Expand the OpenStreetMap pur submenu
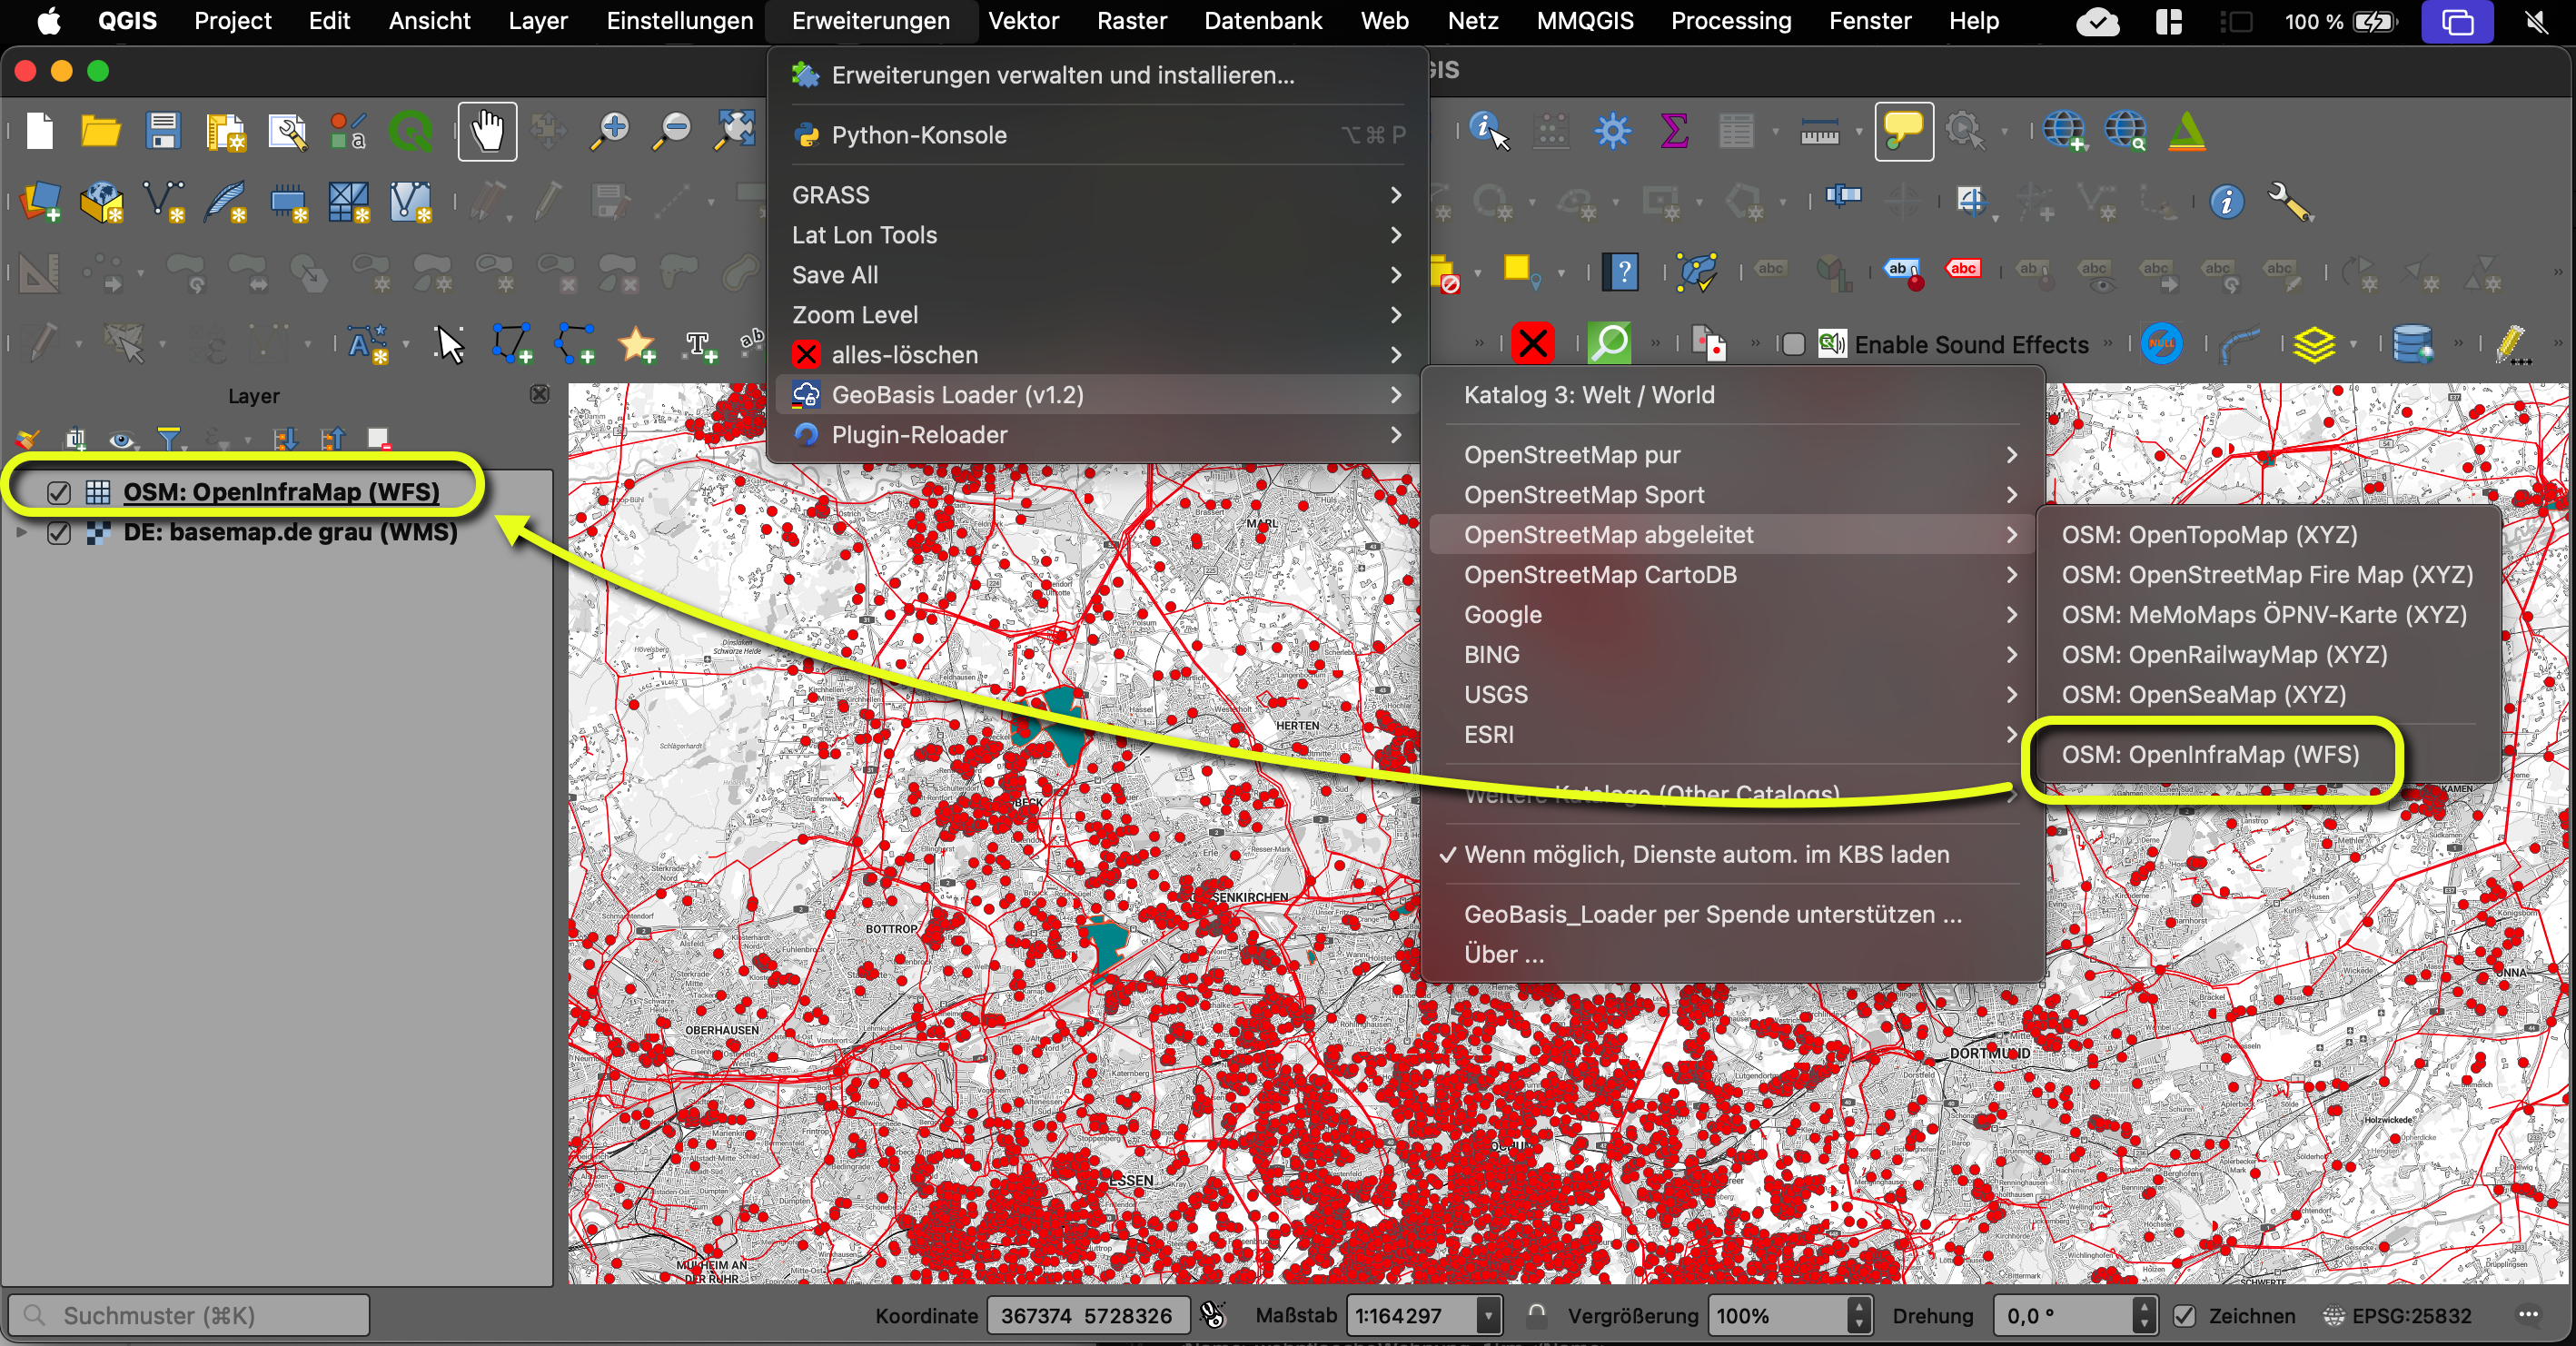Screen dimensions: 2576x1346 pos(1733,455)
